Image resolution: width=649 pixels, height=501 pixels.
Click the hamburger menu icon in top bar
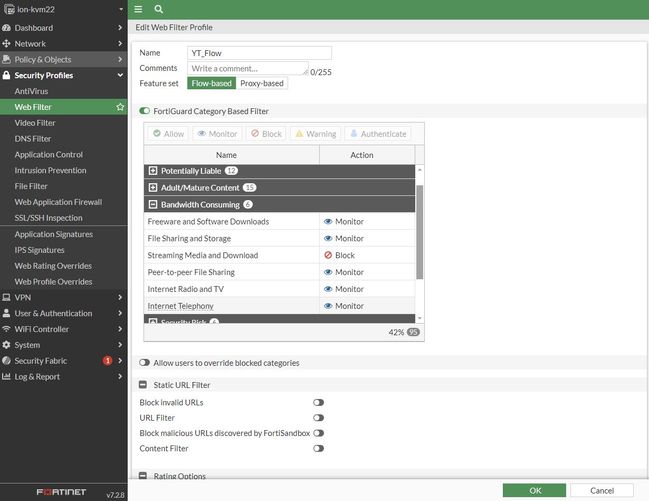coord(138,9)
